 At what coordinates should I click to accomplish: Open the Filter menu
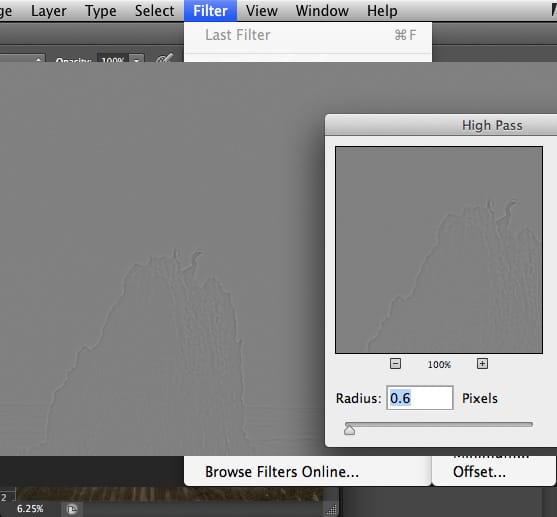[210, 11]
